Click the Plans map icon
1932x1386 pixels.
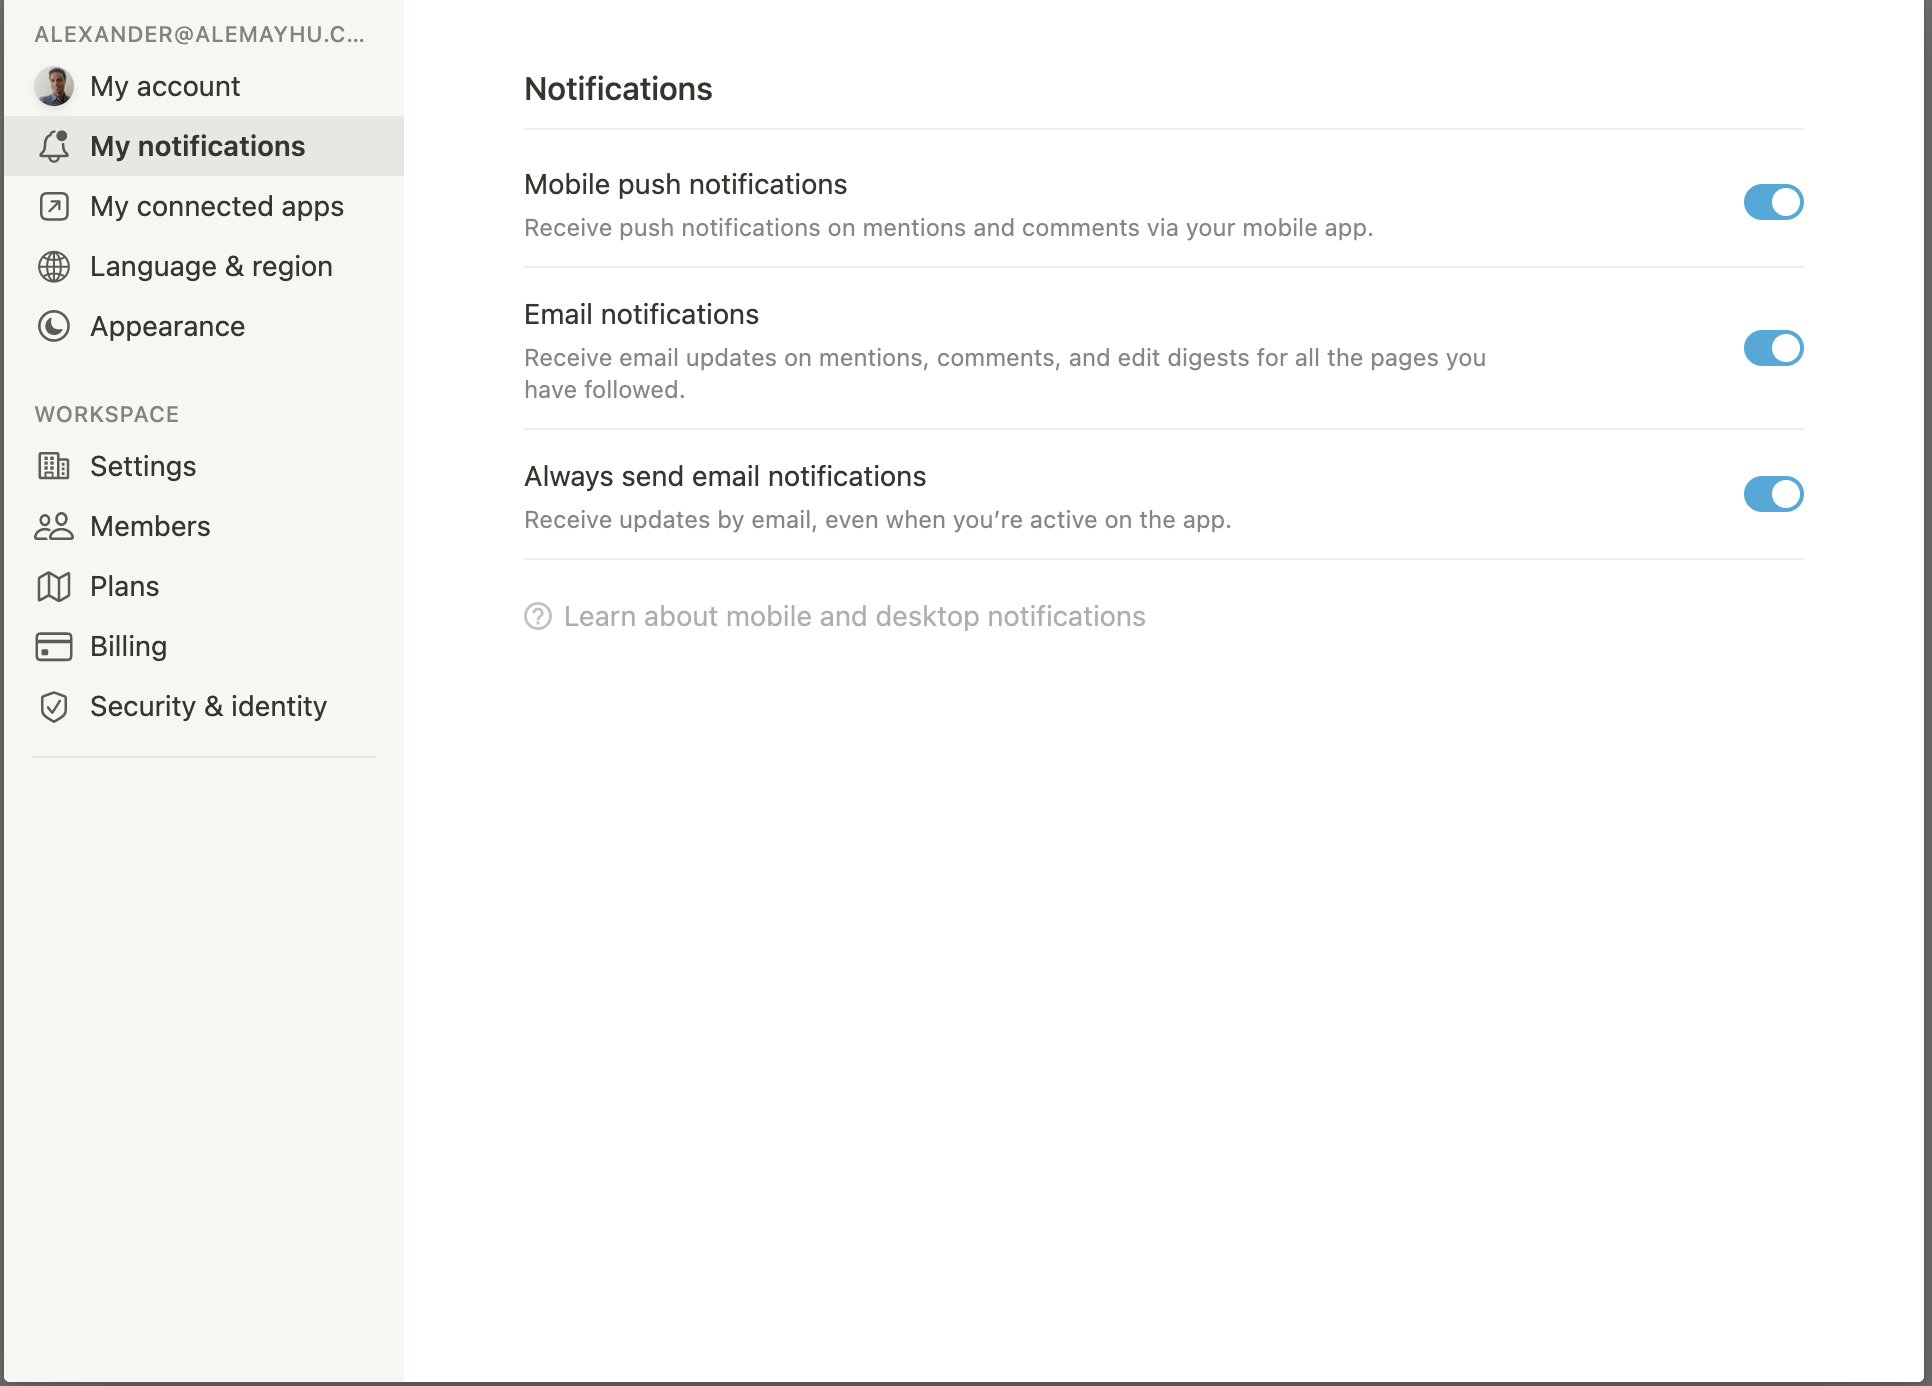click(54, 586)
